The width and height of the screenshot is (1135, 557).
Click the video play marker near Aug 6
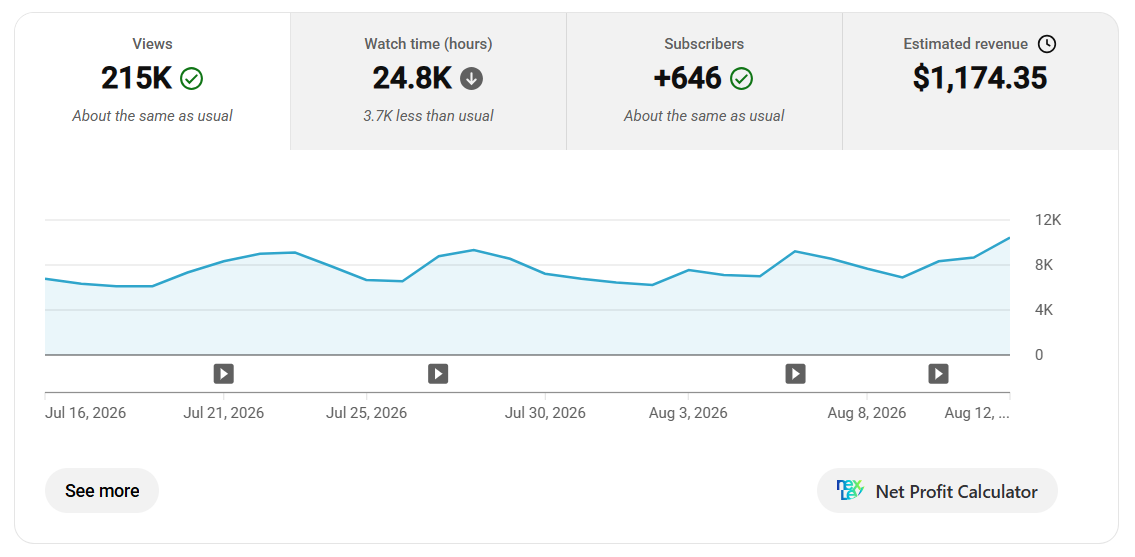pyautogui.click(x=796, y=374)
